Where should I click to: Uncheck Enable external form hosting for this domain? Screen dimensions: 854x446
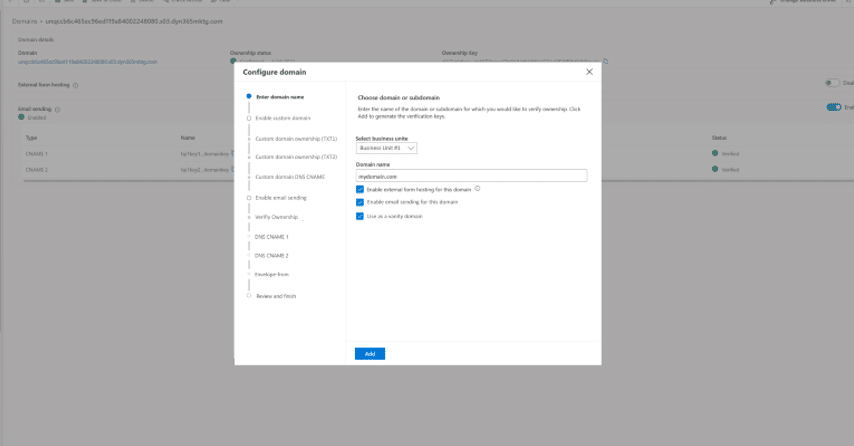[x=360, y=189]
